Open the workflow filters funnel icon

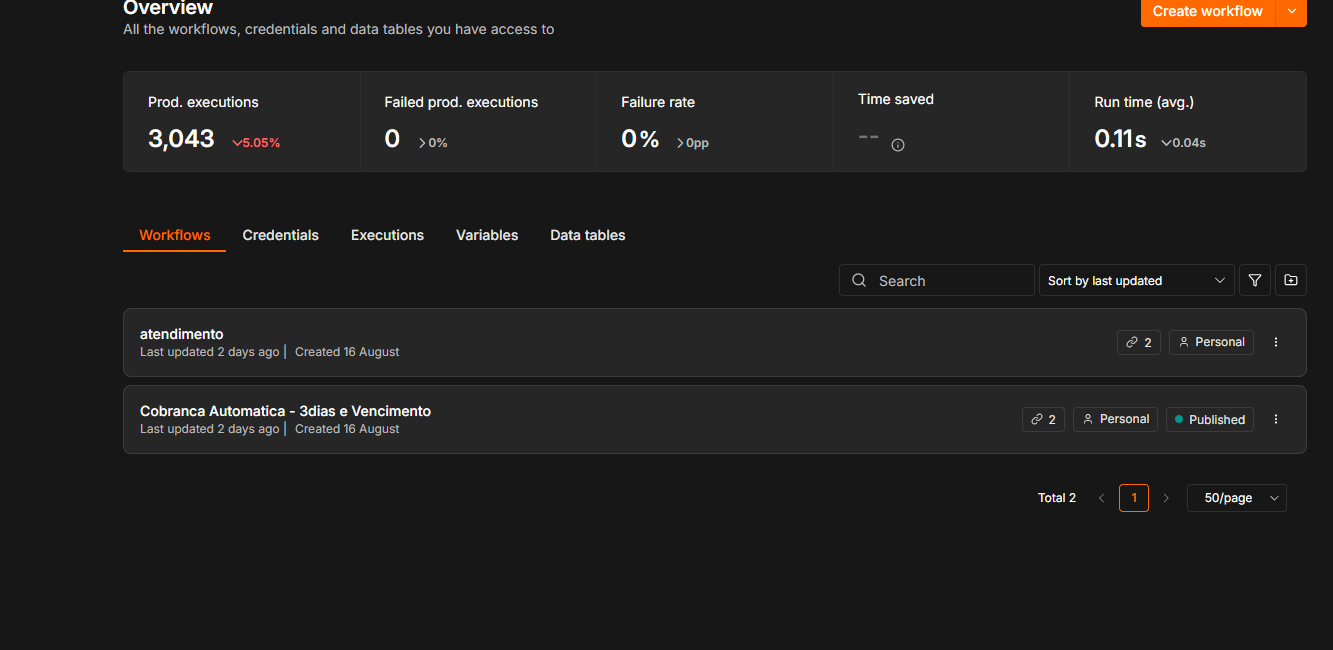(1255, 281)
